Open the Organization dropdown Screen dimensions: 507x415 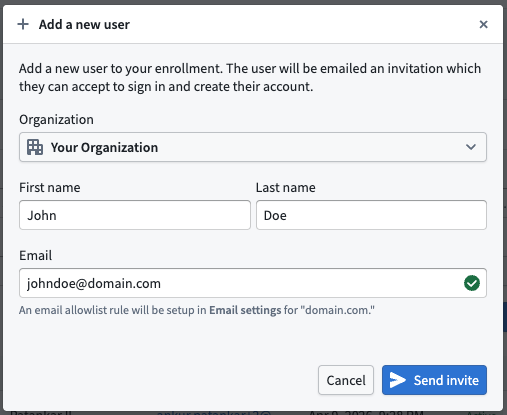click(253, 147)
